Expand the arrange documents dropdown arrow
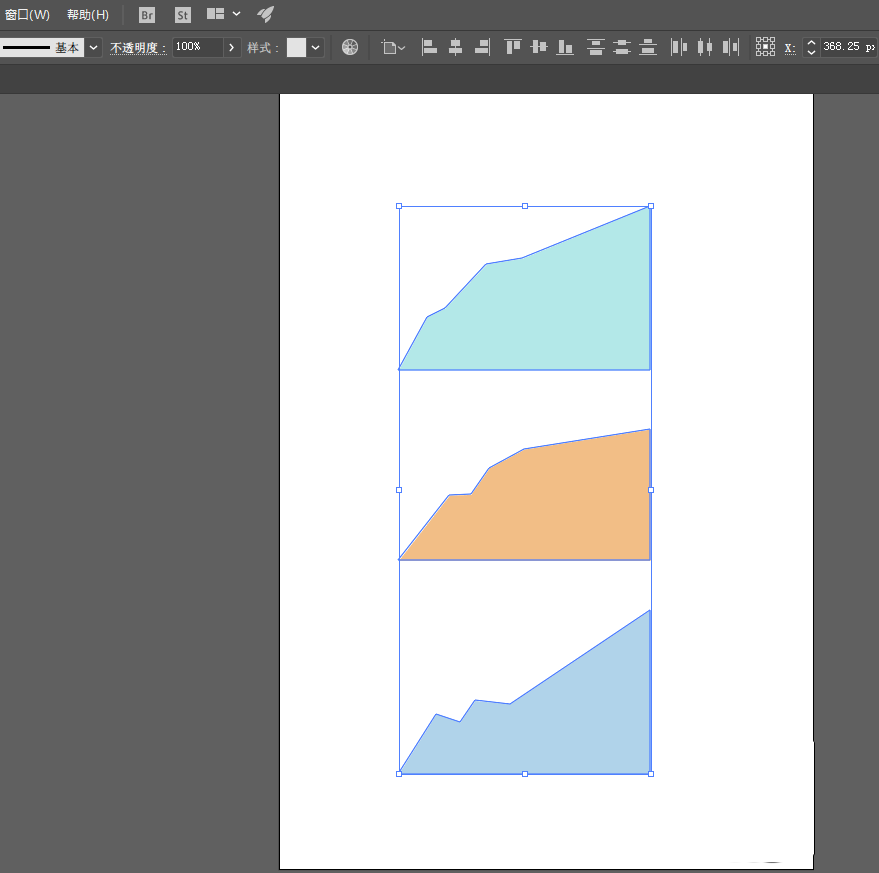Image resolution: width=879 pixels, height=873 pixels. click(237, 14)
